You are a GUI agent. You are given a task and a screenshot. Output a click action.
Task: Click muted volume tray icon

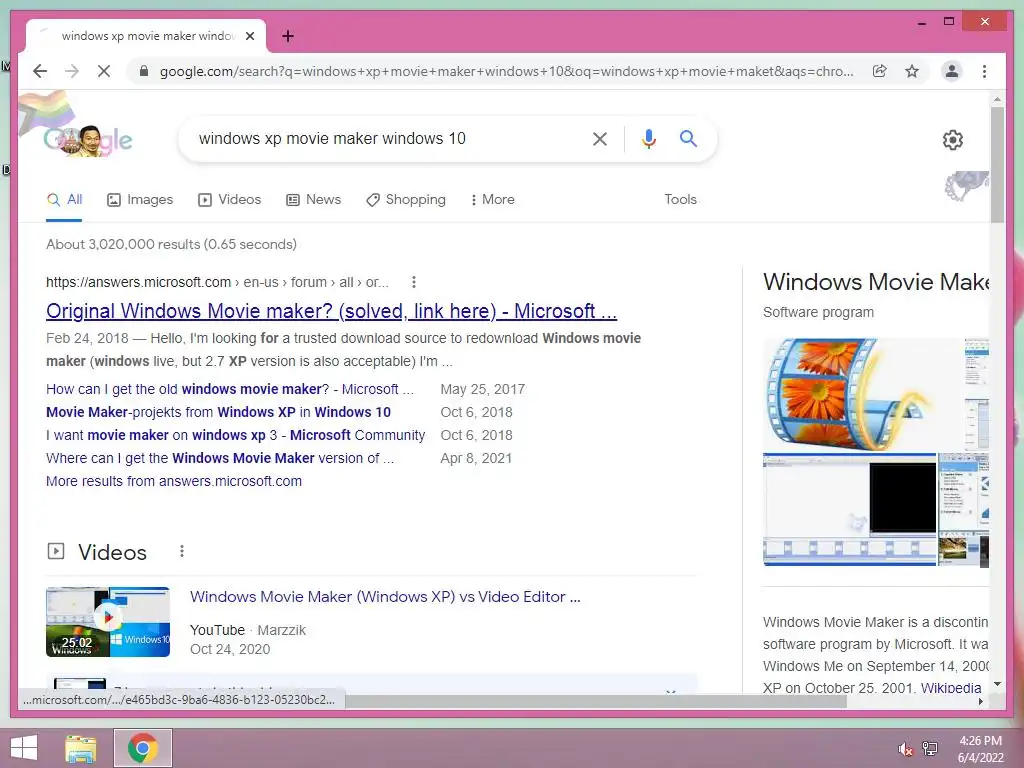tap(905, 749)
